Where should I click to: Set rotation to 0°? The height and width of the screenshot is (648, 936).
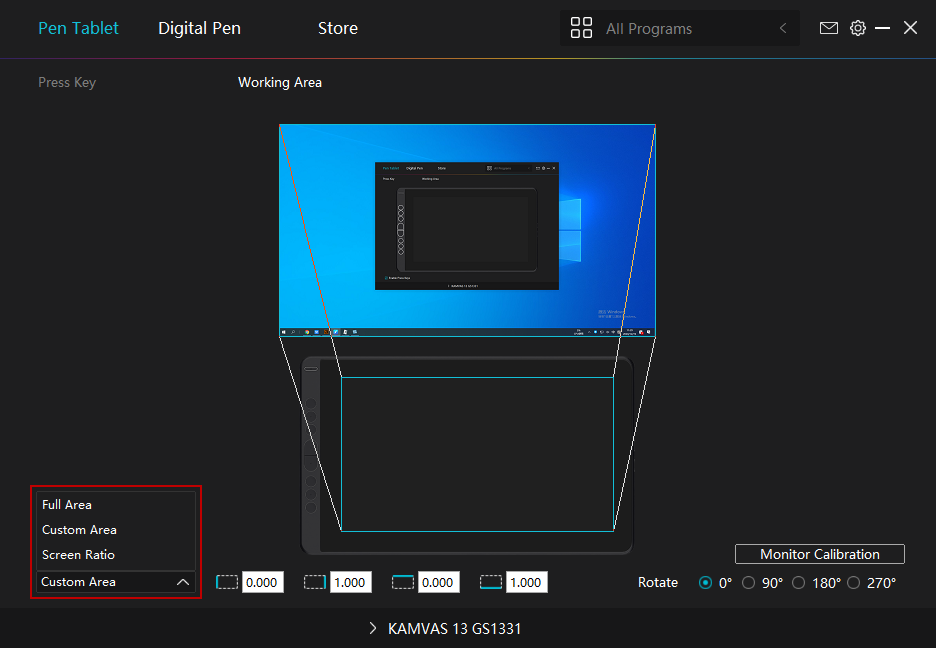[x=705, y=583]
